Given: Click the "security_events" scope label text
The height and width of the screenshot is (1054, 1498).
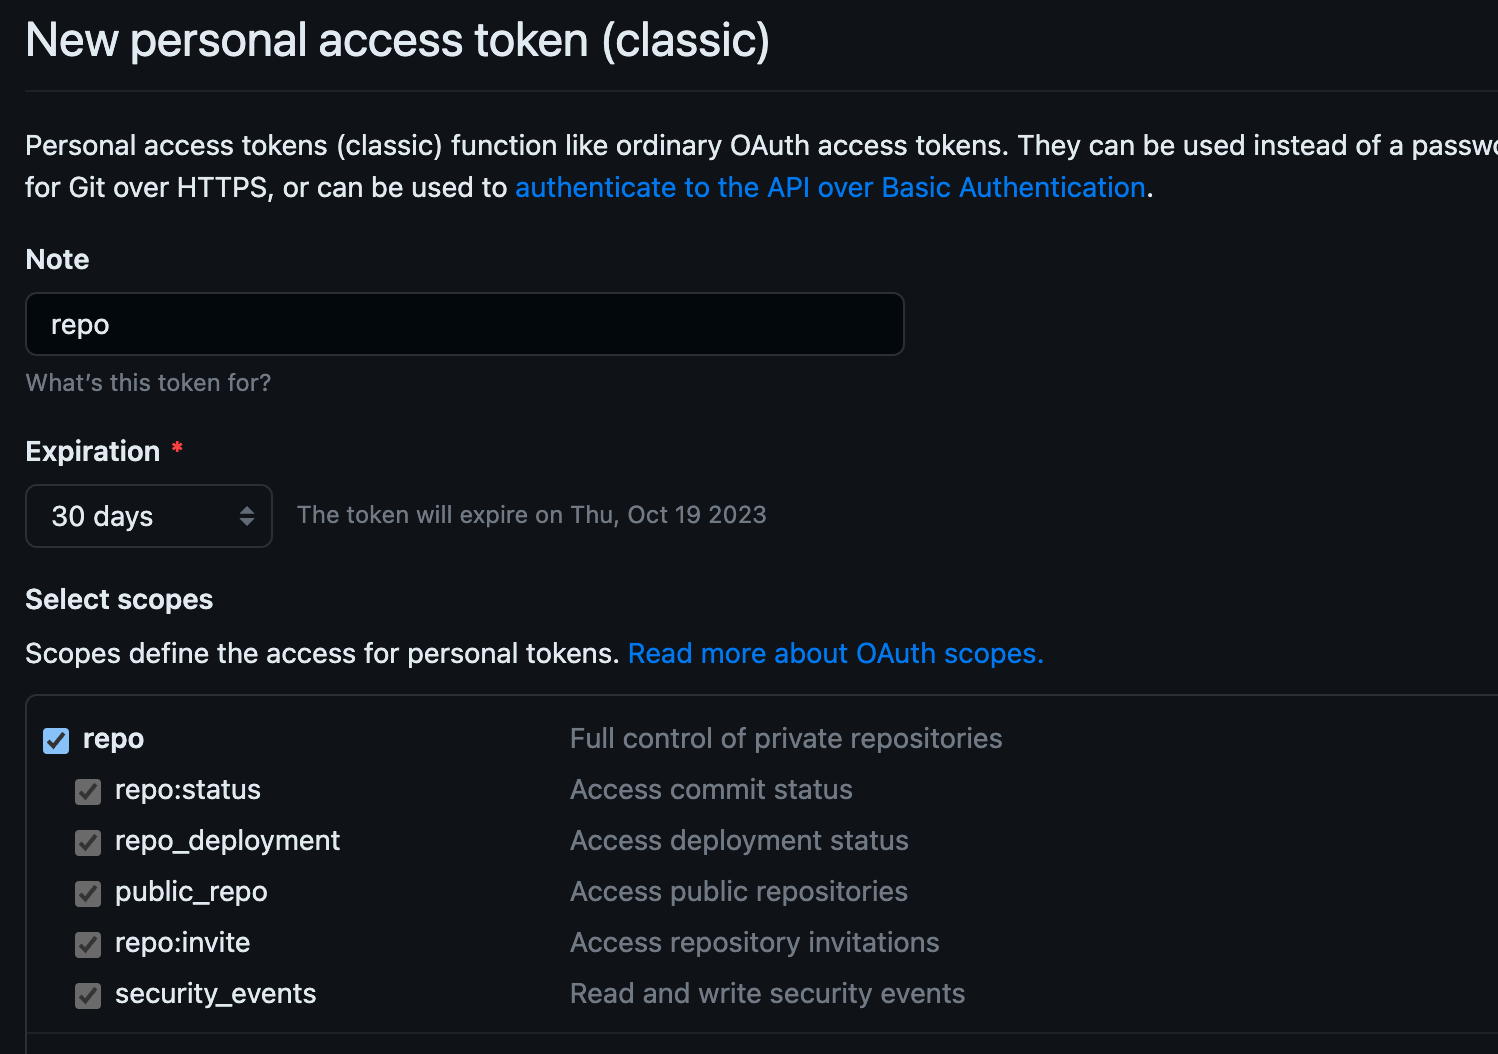Looking at the screenshot, I should pos(215,994).
